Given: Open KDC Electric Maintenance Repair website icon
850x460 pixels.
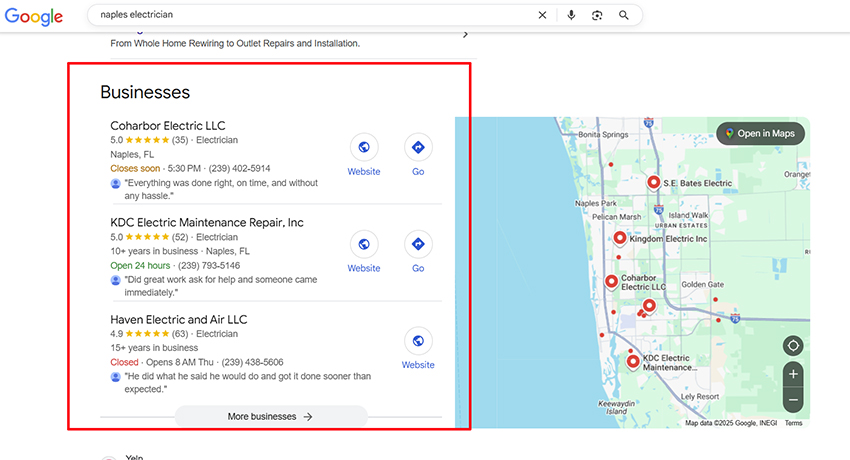Looking at the screenshot, I should [x=364, y=244].
